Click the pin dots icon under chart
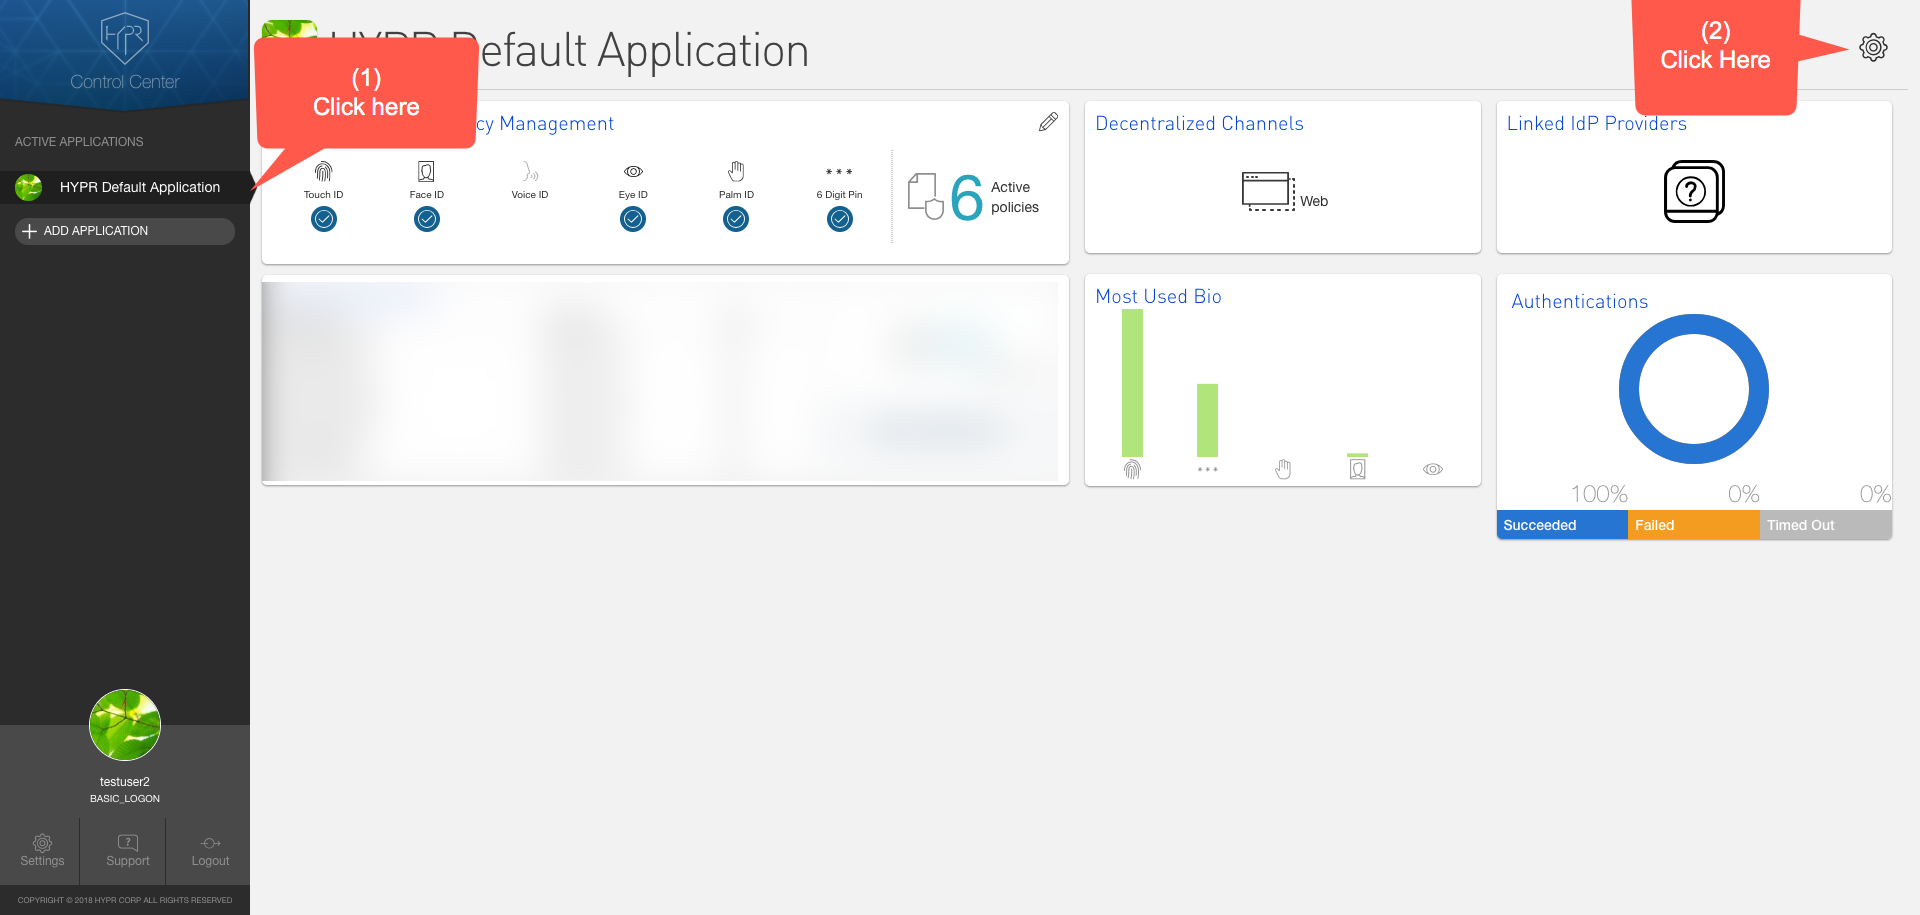 (1207, 469)
